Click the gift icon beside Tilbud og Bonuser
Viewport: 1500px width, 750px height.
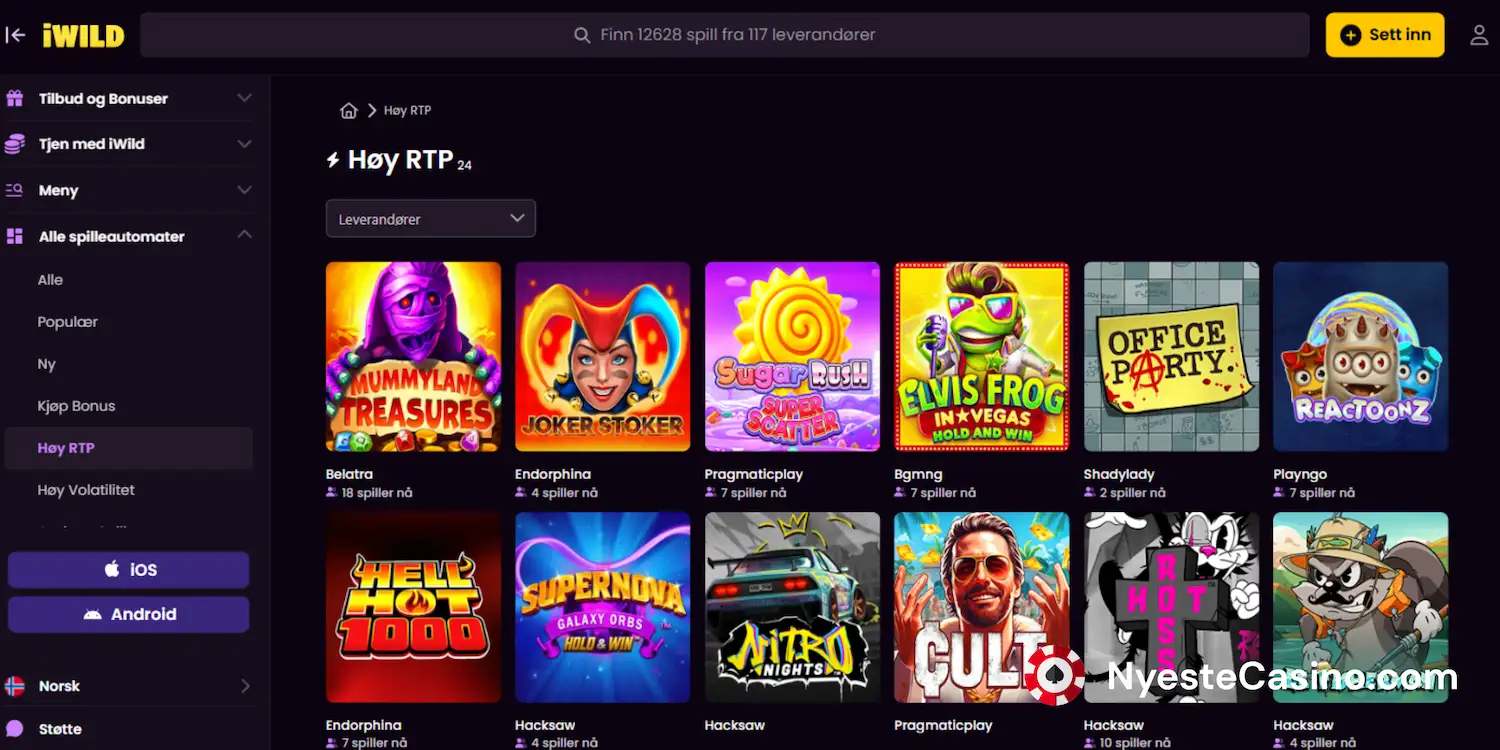pyautogui.click(x=15, y=99)
